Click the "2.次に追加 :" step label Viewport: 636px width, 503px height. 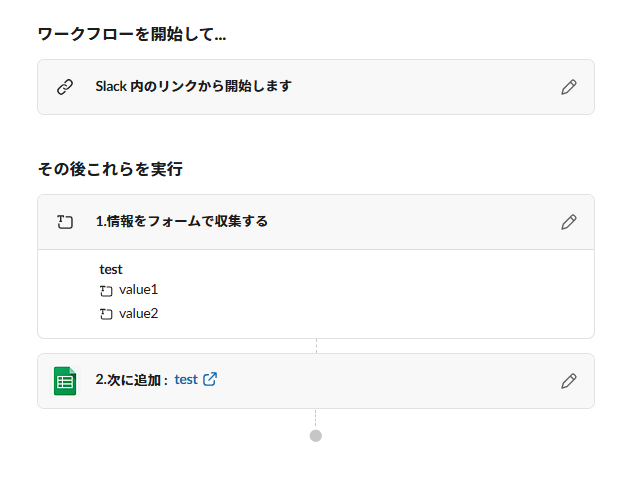(131, 380)
